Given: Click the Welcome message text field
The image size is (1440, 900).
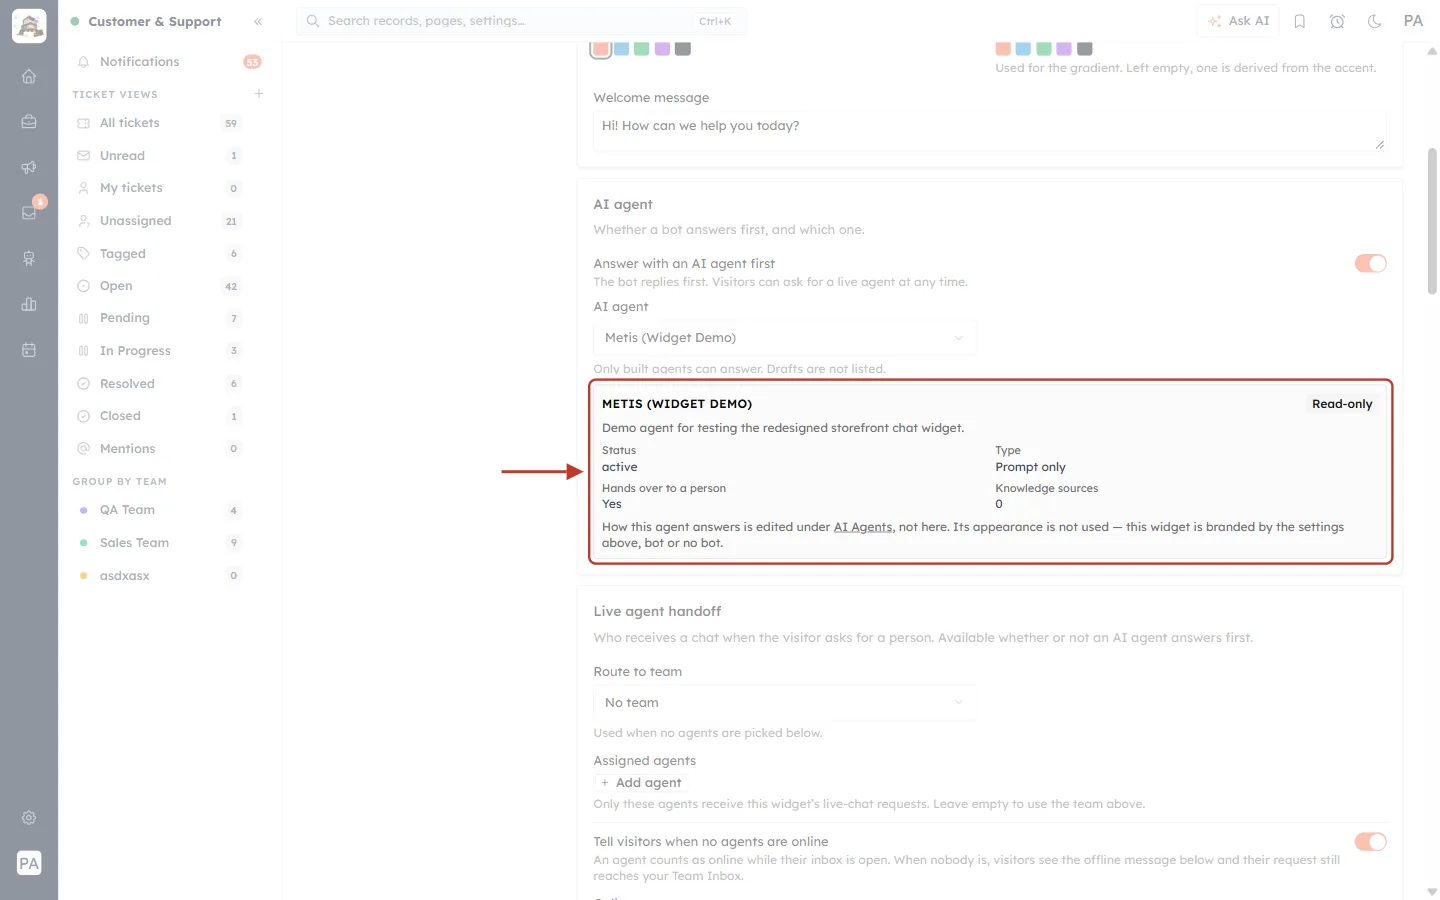Looking at the screenshot, I should [x=989, y=131].
